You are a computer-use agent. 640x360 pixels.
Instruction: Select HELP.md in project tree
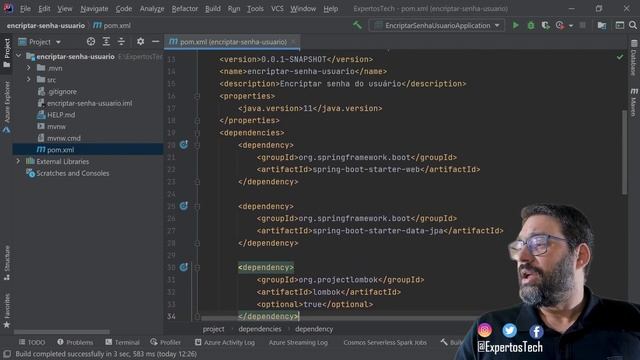coord(60,115)
